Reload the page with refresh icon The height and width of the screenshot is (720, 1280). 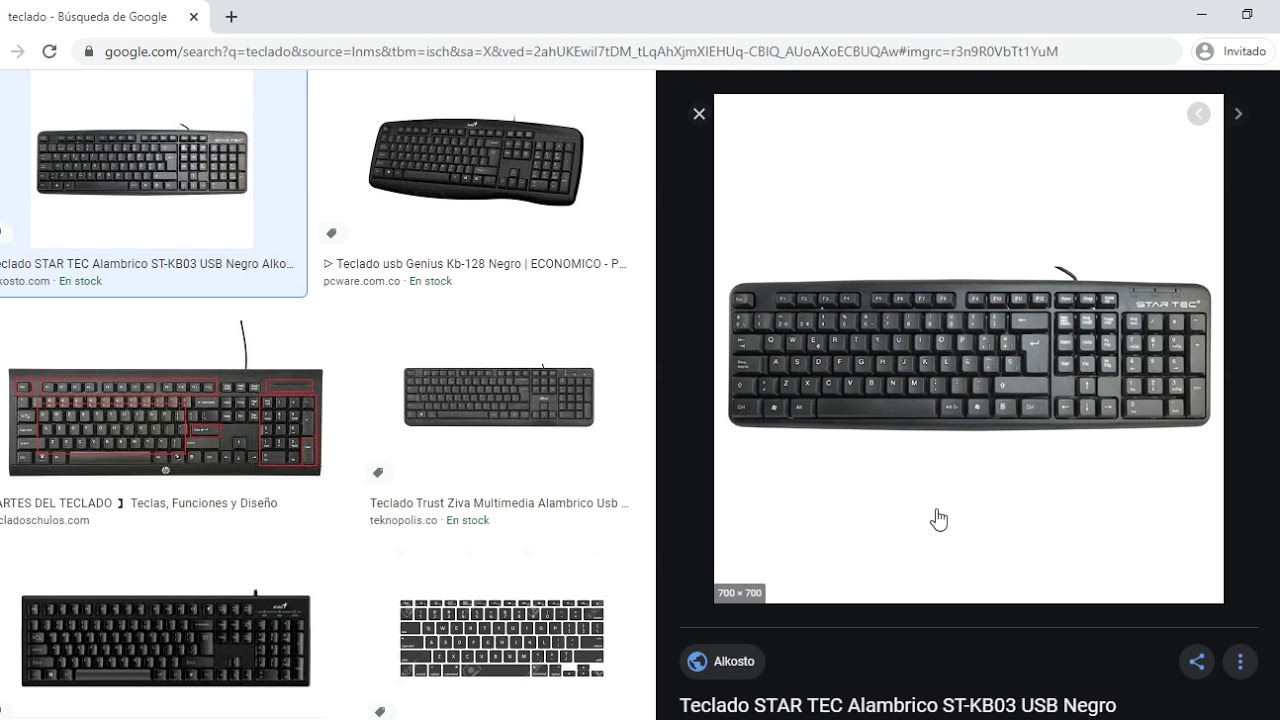(x=49, y=51)
